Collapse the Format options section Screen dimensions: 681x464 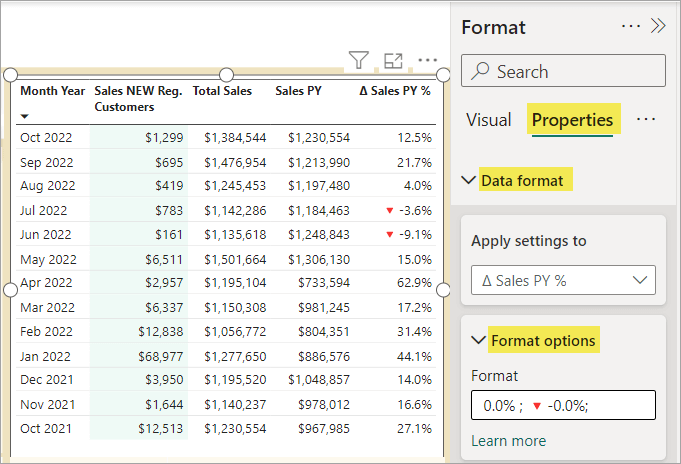click(478, 340)
